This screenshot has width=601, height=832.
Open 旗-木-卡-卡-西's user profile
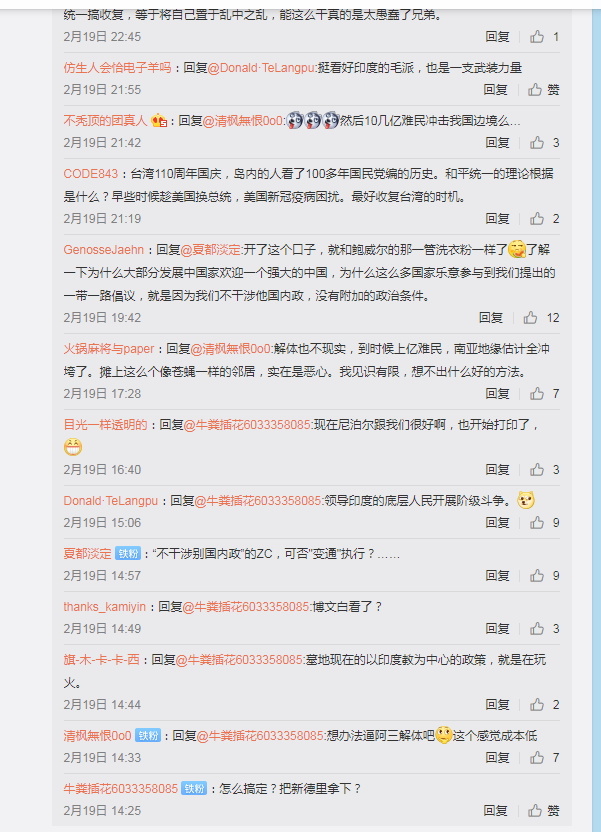(x=101, y=660)
